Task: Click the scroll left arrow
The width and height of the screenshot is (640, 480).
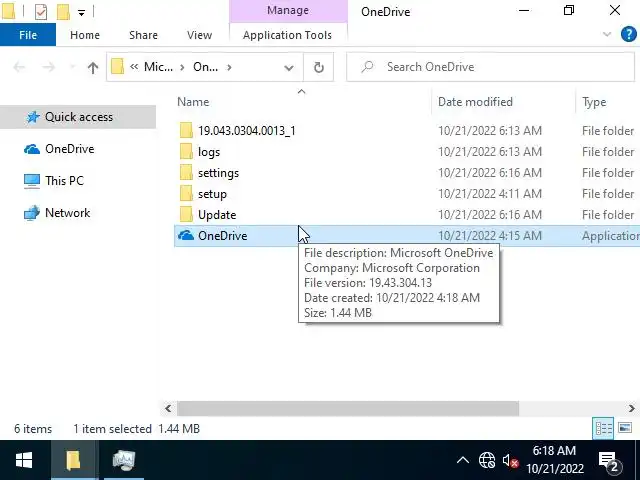Action: tap(168, 408)
